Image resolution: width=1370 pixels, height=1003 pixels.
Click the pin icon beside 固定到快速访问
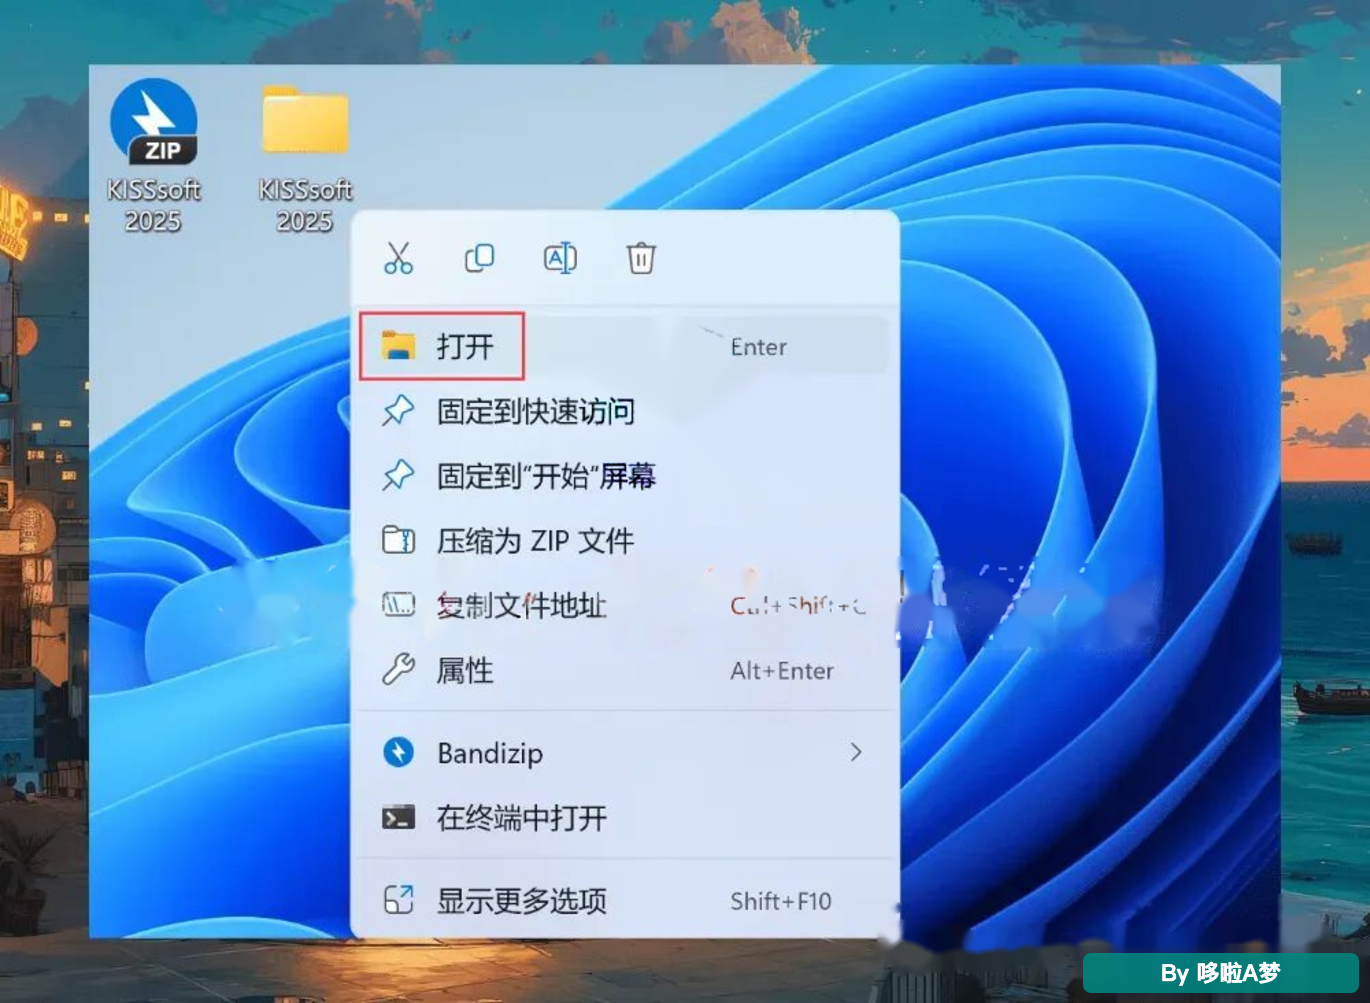point(398,411)
